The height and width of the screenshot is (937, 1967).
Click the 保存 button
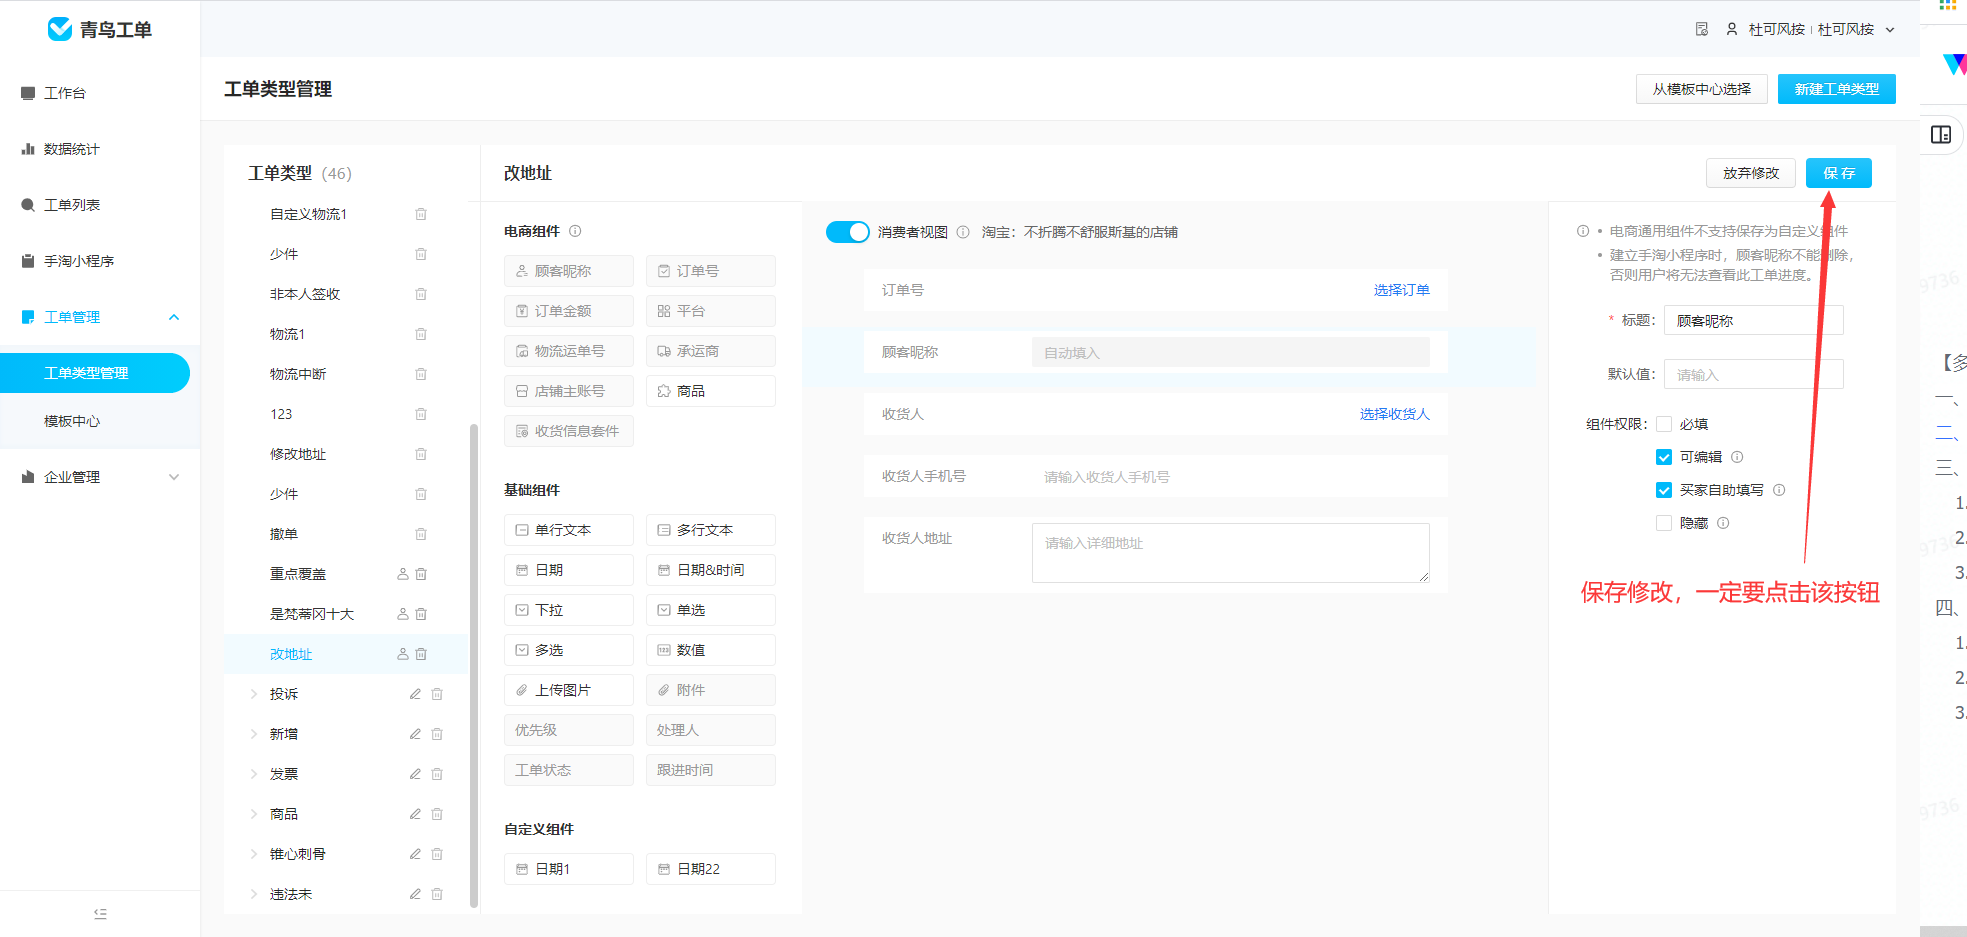[1838, 173]
